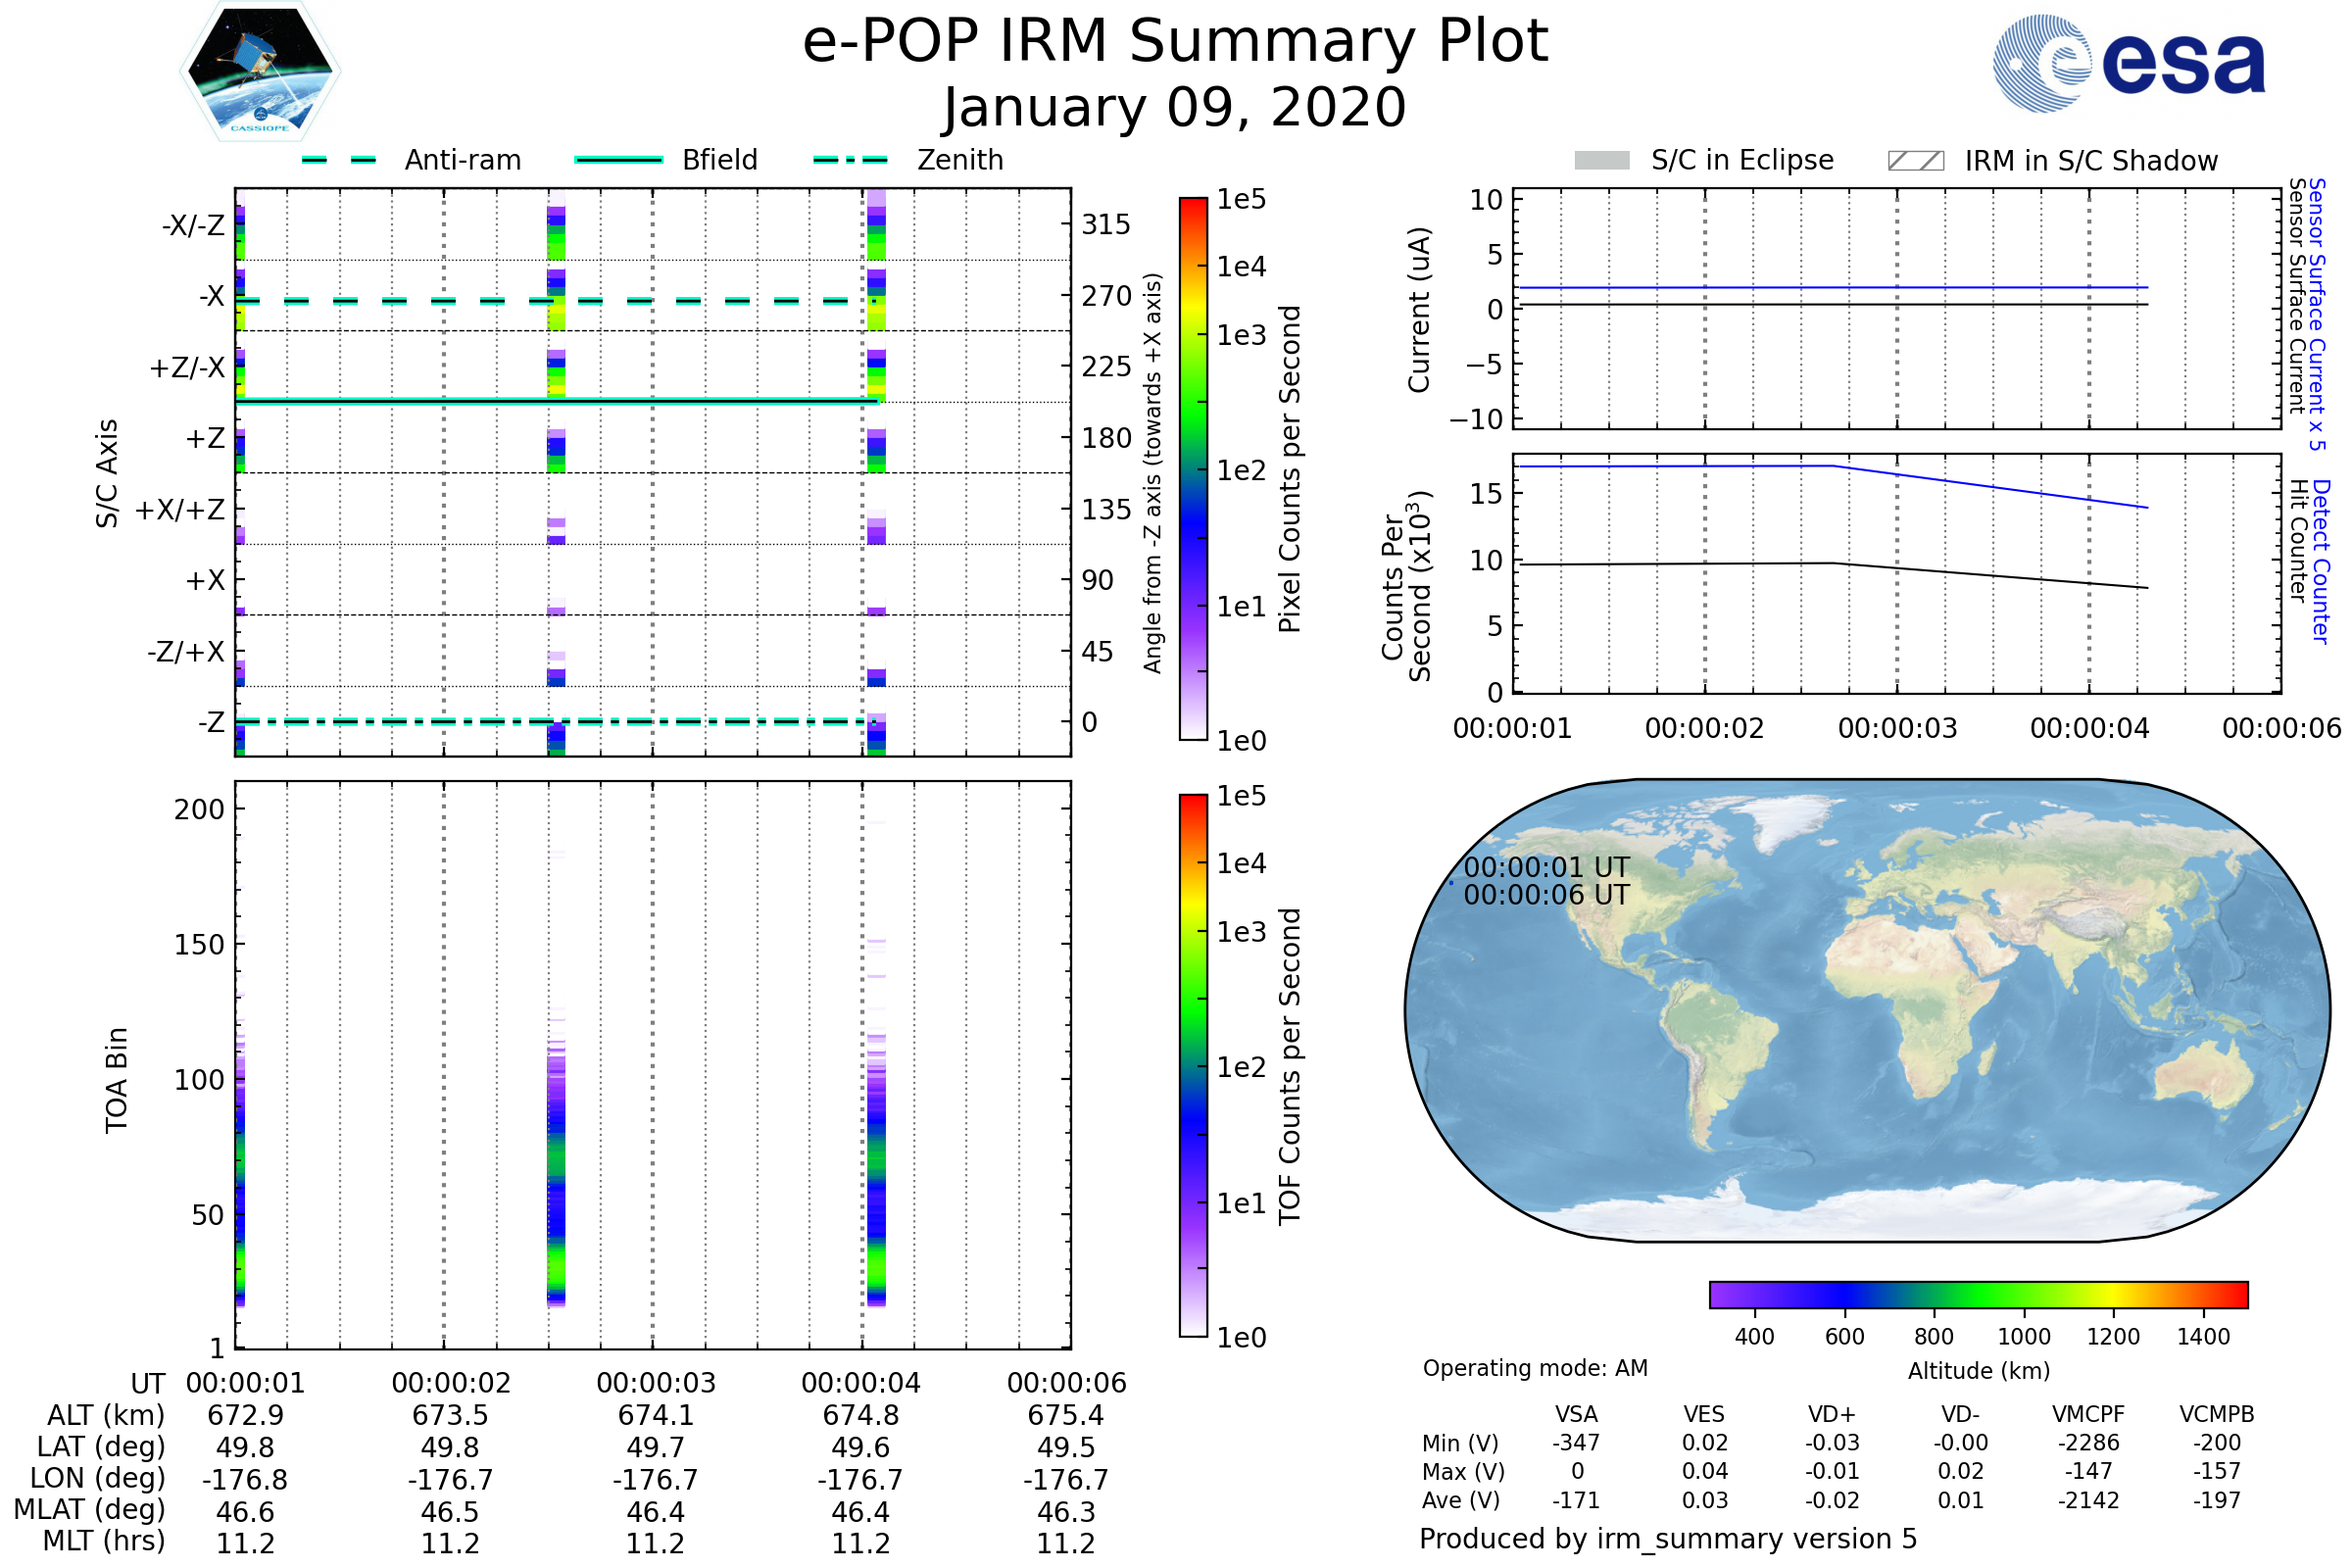
Task: Click the Bfield solid legend line
Action: [x=618, y=160]
